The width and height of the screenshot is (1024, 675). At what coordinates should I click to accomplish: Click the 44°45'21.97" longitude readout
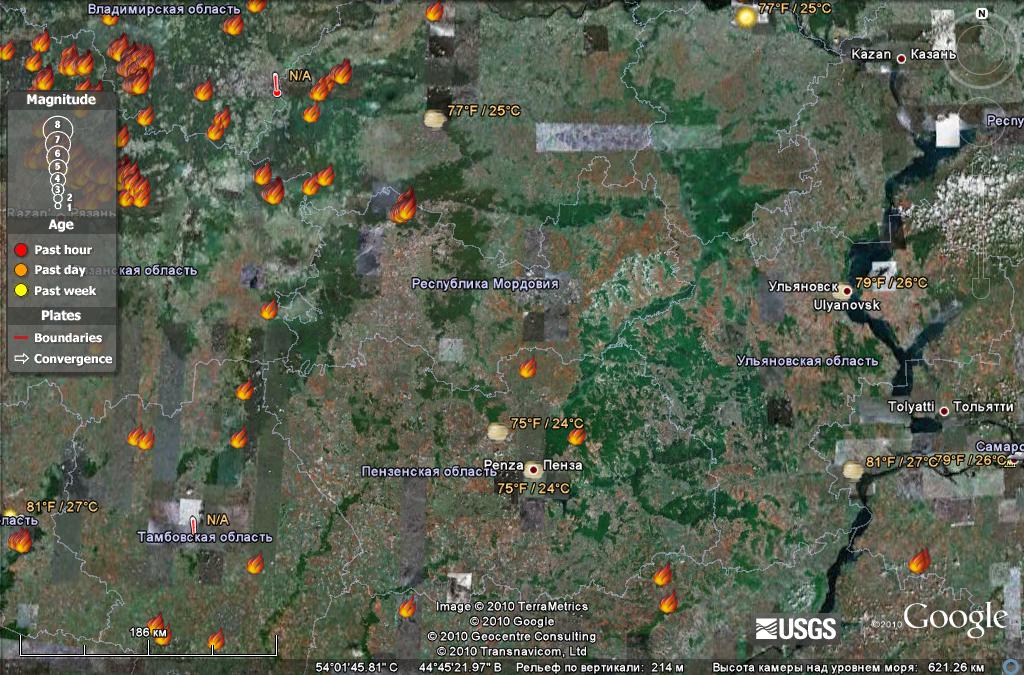pos(460,667)
